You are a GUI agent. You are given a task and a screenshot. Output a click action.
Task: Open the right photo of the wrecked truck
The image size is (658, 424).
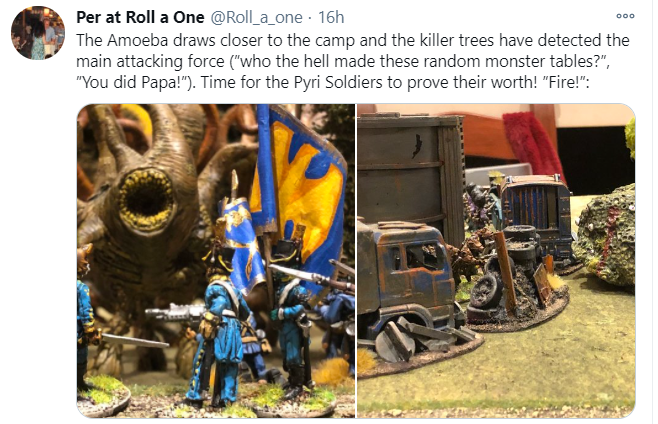click(x=496, y=261)
